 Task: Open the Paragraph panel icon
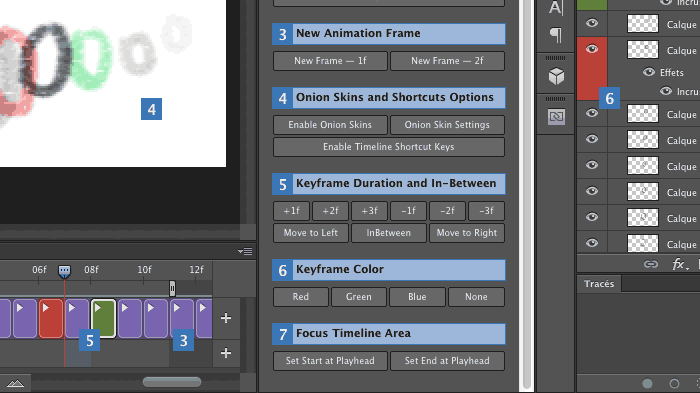click(556, 35)
